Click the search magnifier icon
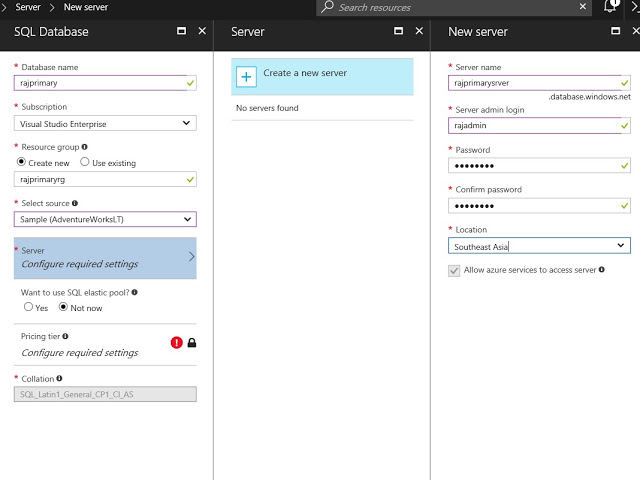This screenshot has width=640, height=480. pyautogui.click(x=327, y=7)
